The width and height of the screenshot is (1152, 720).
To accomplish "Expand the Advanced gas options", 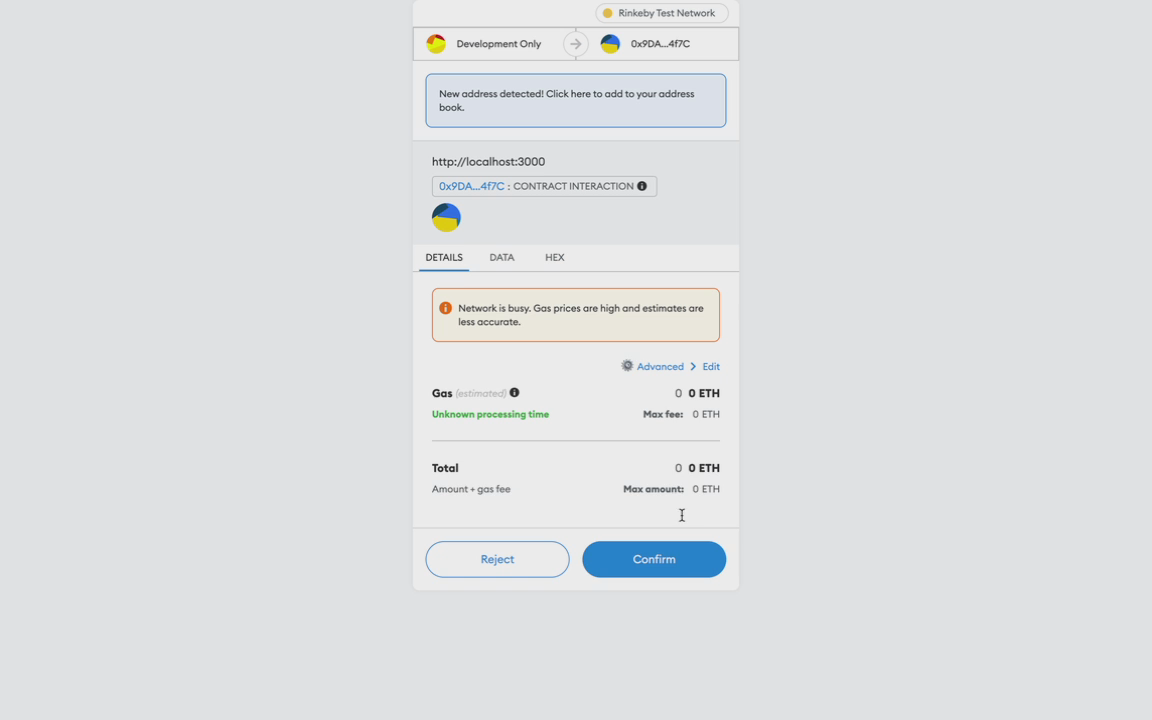I will click(x=660, y=367).
